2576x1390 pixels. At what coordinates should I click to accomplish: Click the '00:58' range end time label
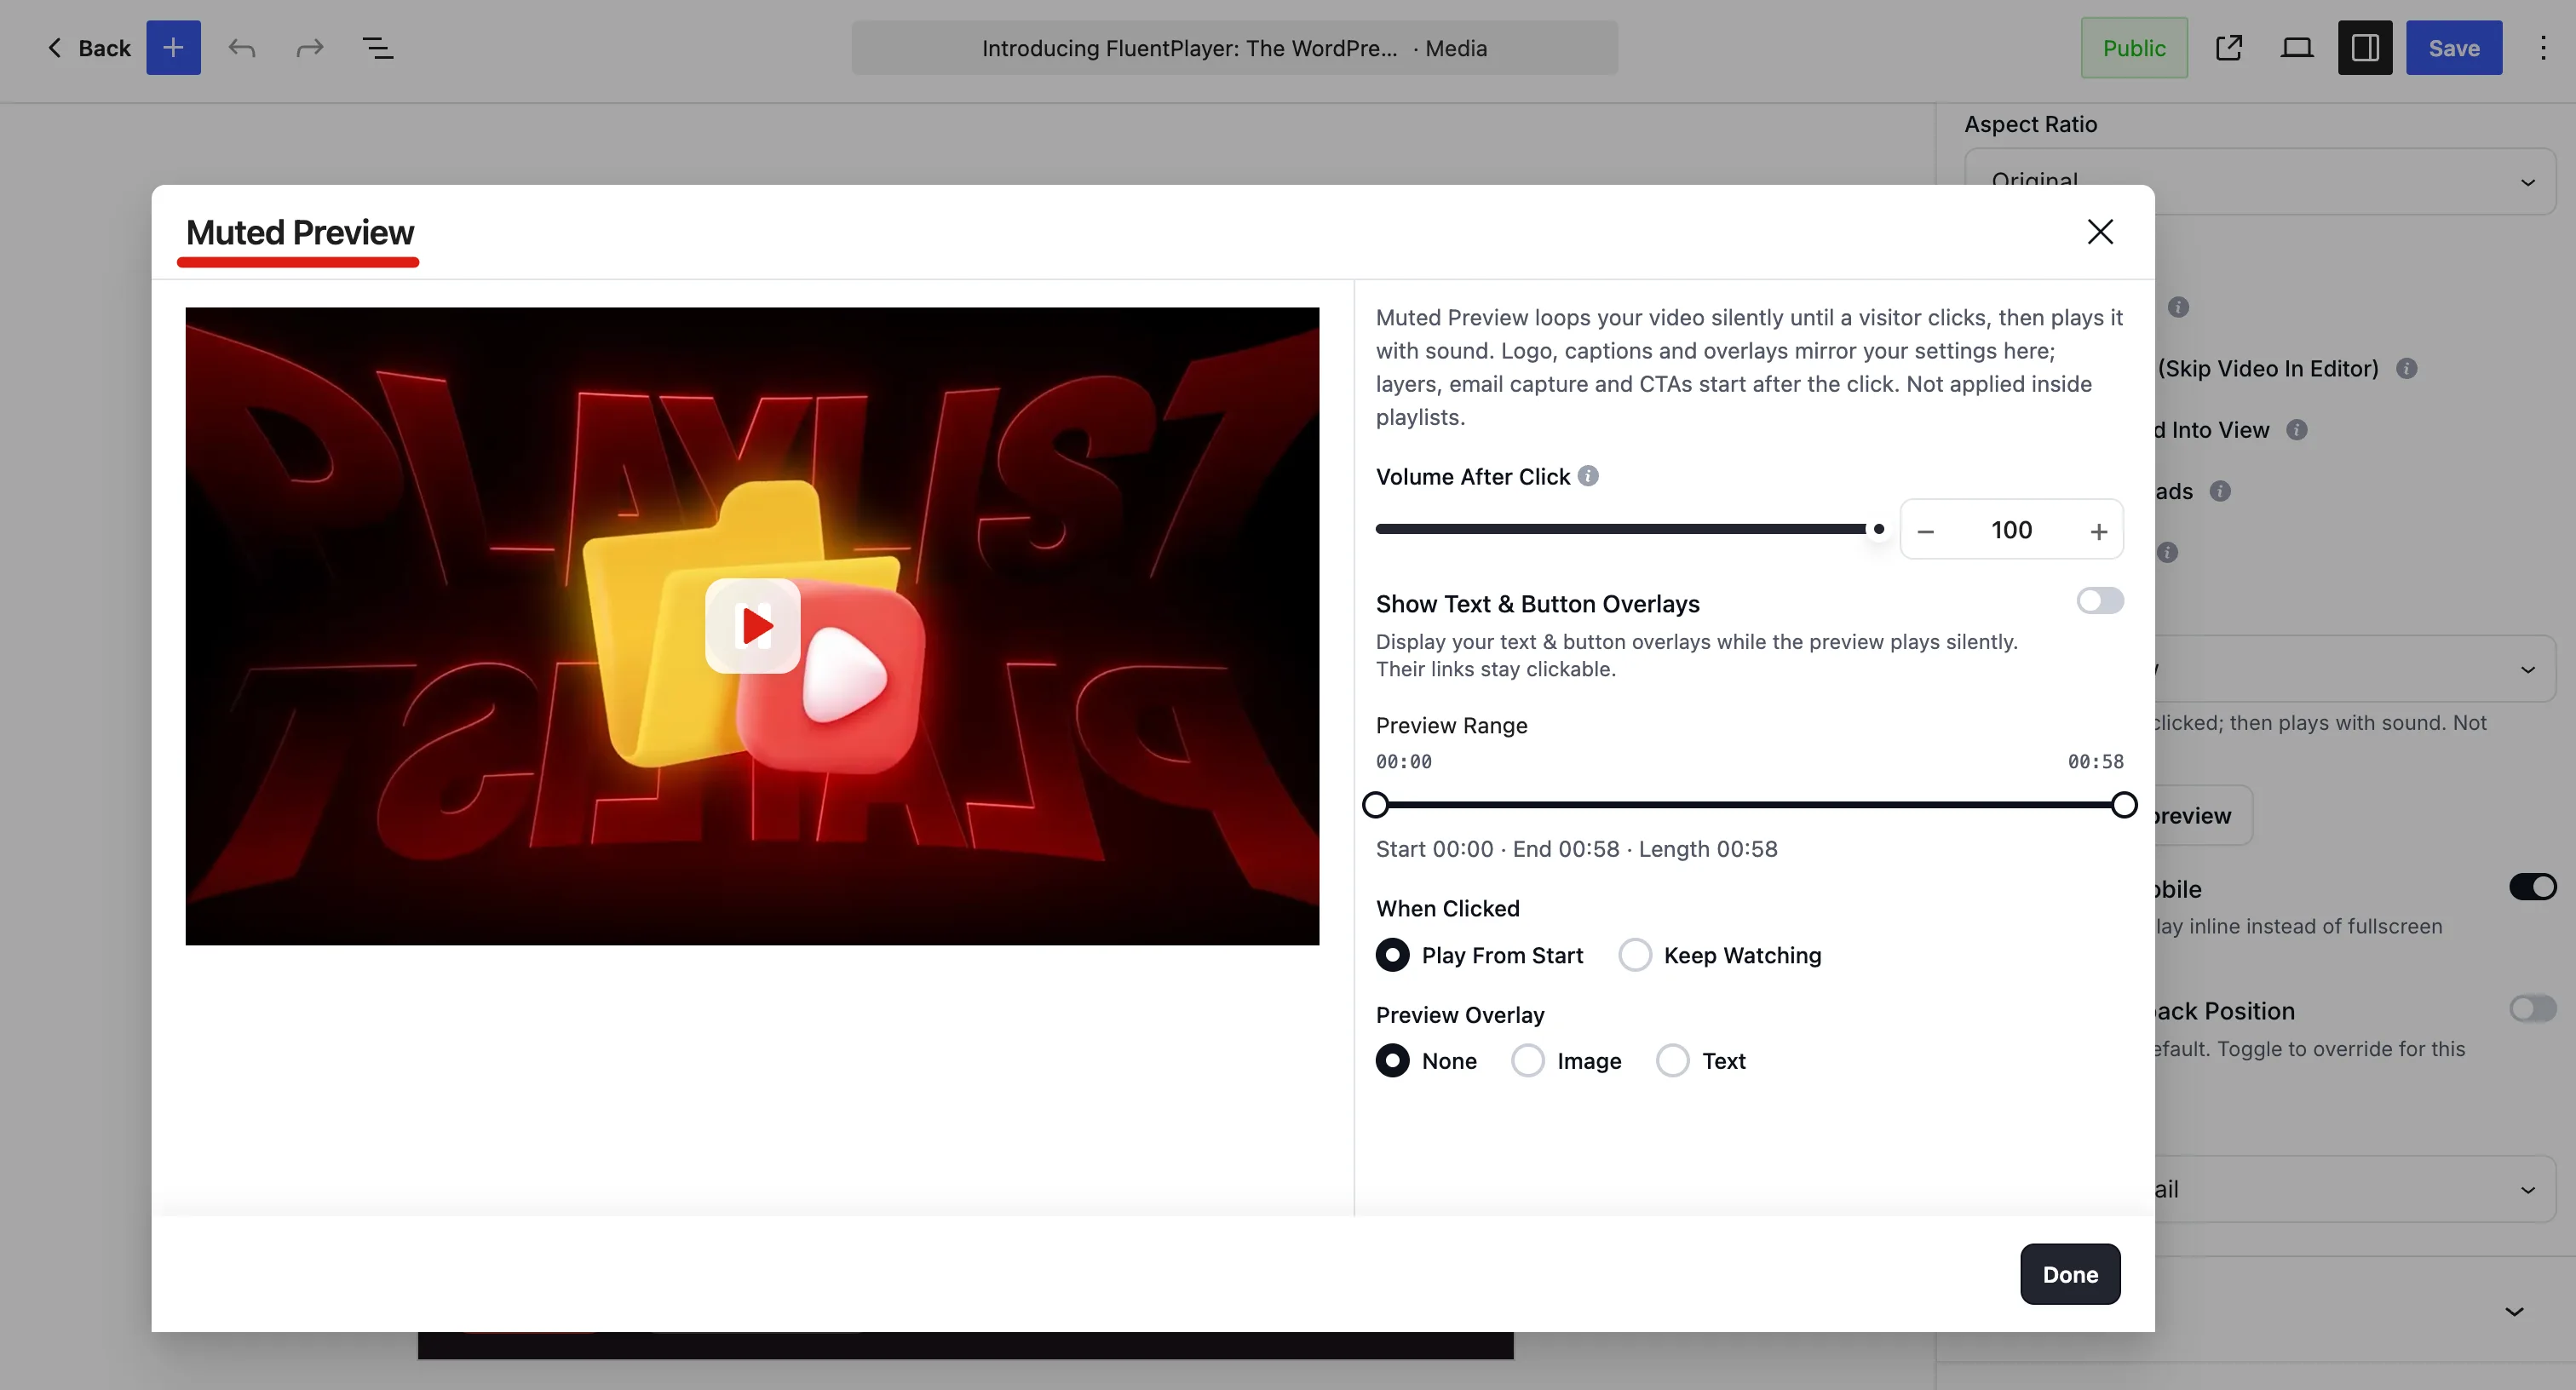[x=2095, y=762]
